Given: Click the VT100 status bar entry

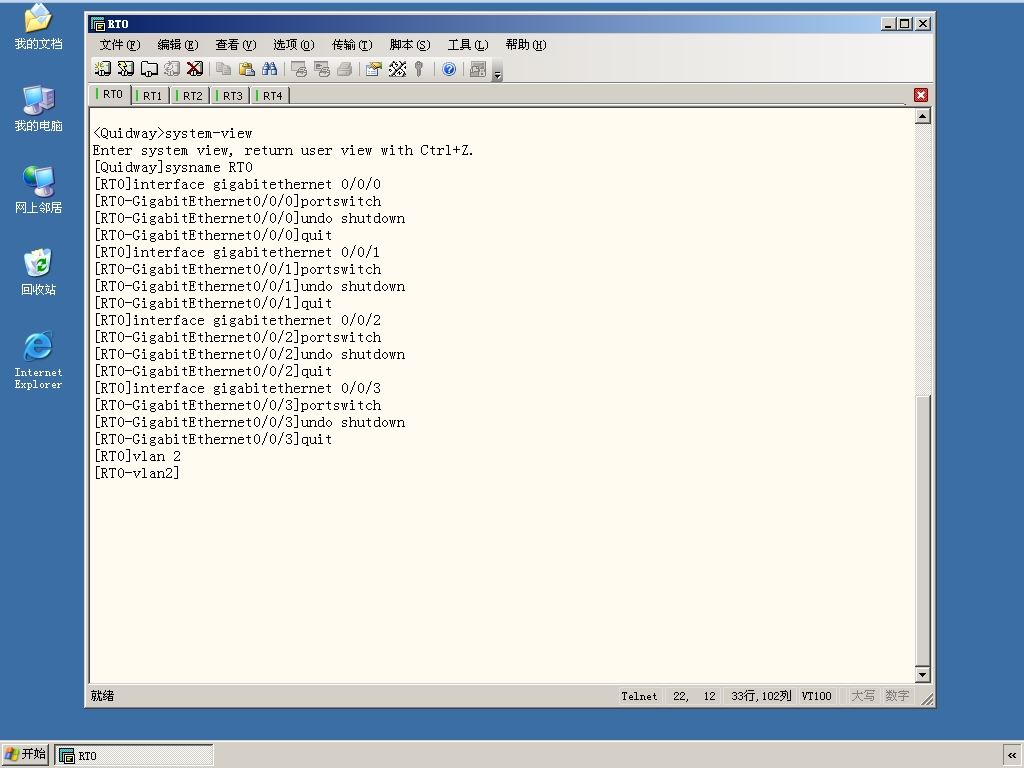Looking at the screenshot, I should pos(816,696).
